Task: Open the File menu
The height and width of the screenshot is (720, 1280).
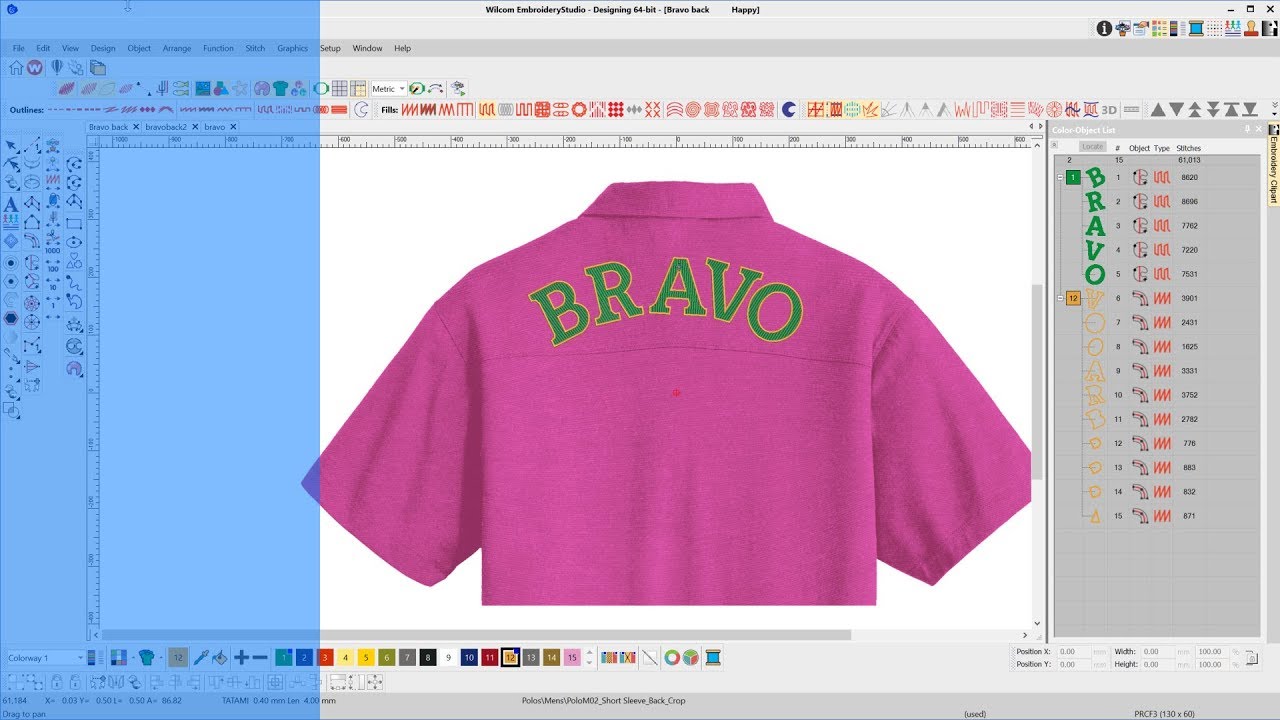Action: [x=19, y=48]
